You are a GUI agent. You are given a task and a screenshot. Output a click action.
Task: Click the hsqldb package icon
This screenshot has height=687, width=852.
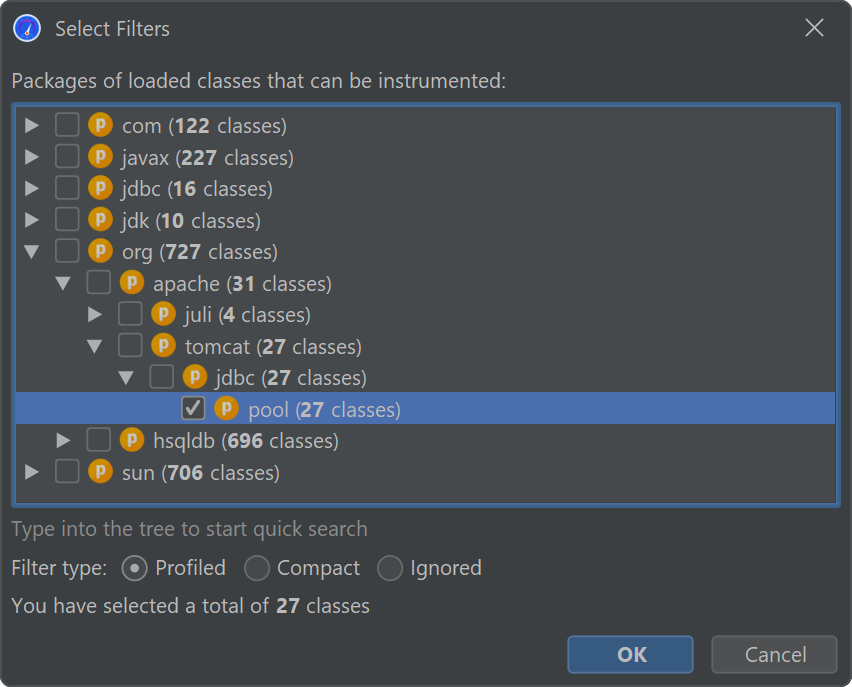click(131, 440)
